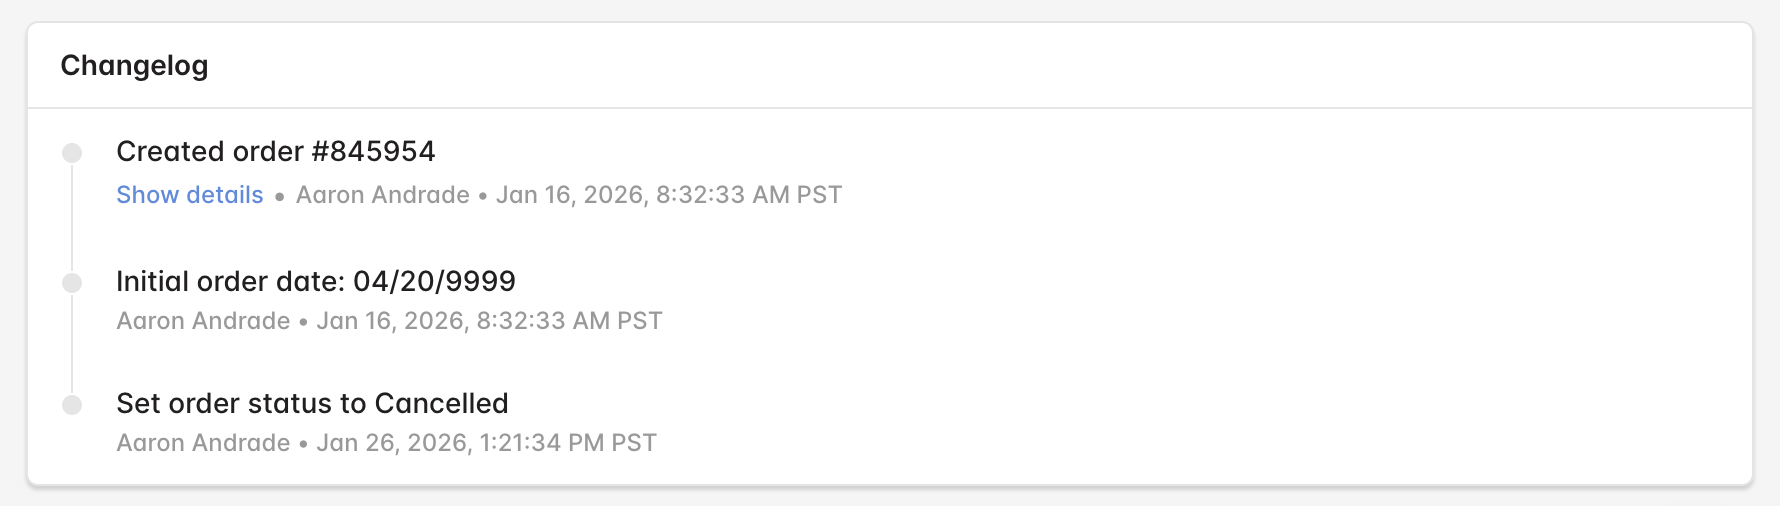Open the Show details link
The width and height of the screenshot is (1780, 506).
190,195
